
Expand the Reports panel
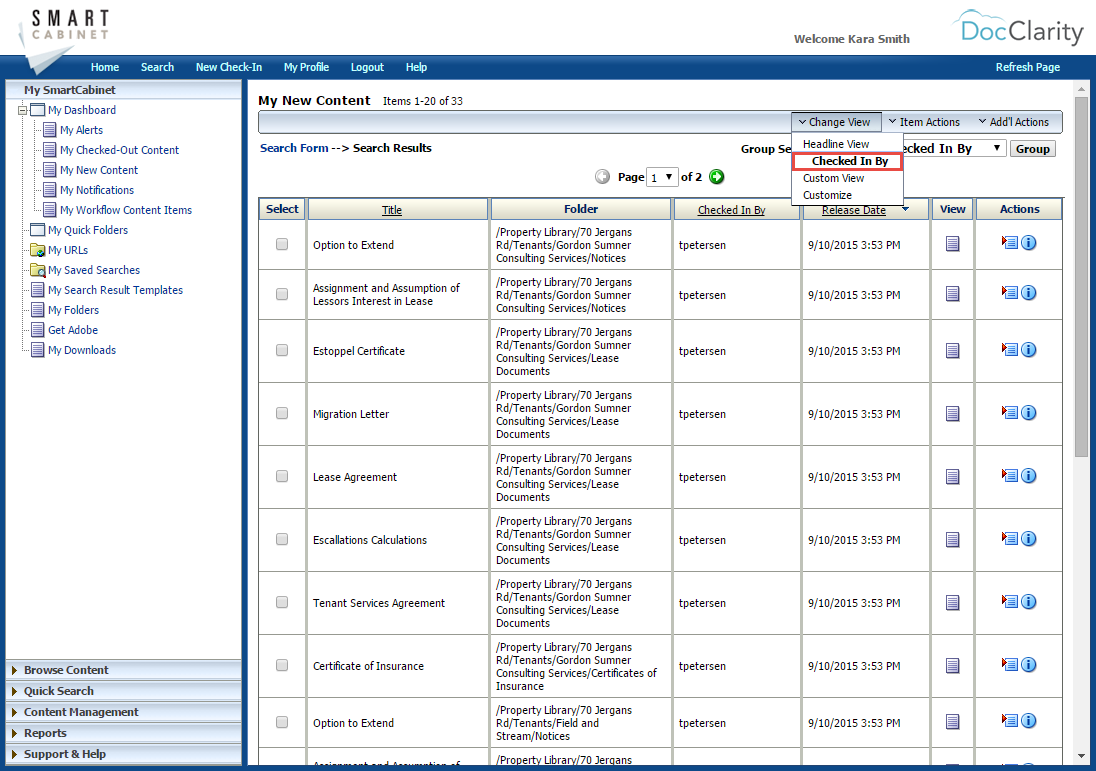coord(124,733)
